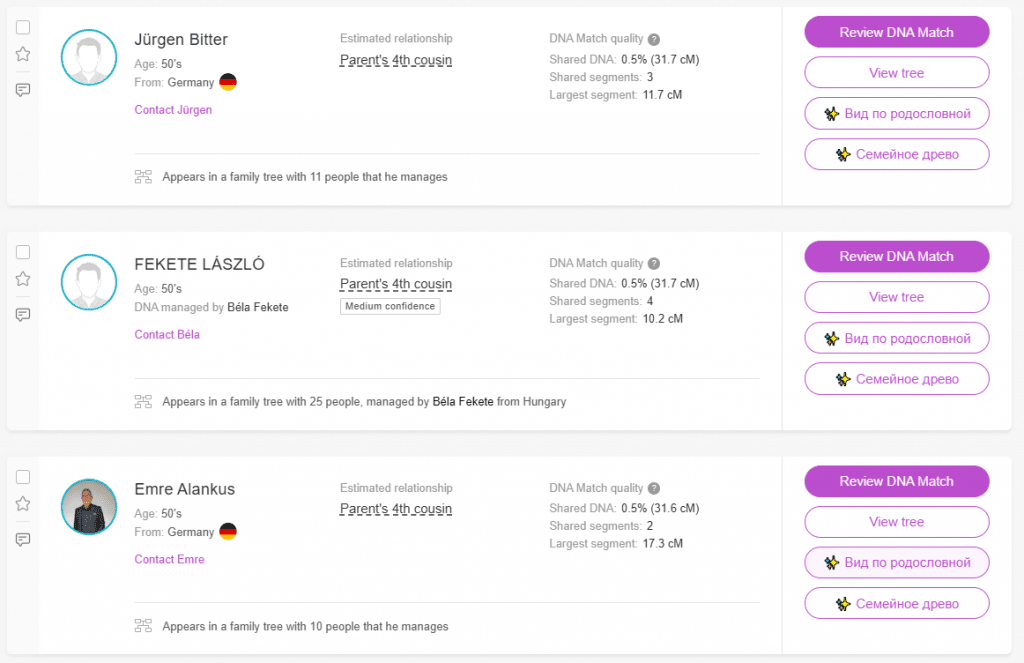Expand Emre Alankus's Parent's 4th cousin relationship
The width and height of the screenshot is (1024, 663).
click(x=396, y=509)
